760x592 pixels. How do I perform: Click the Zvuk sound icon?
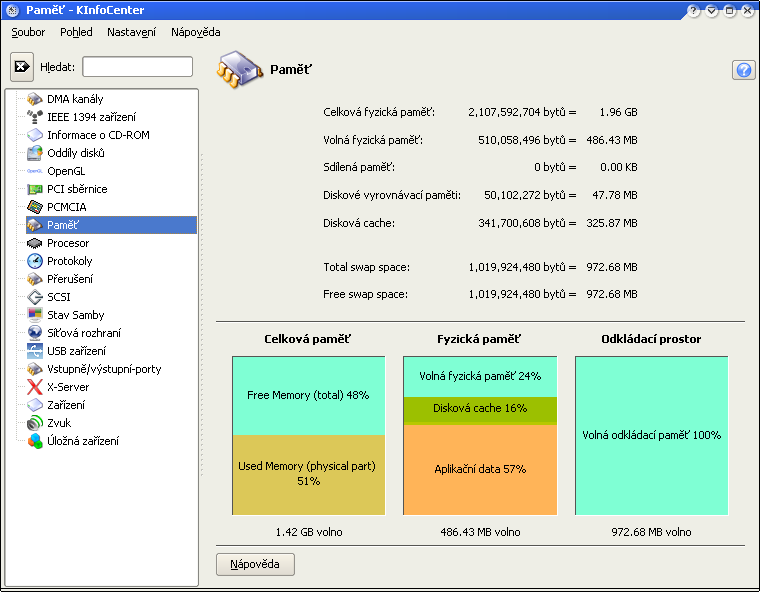coord(35,423)
